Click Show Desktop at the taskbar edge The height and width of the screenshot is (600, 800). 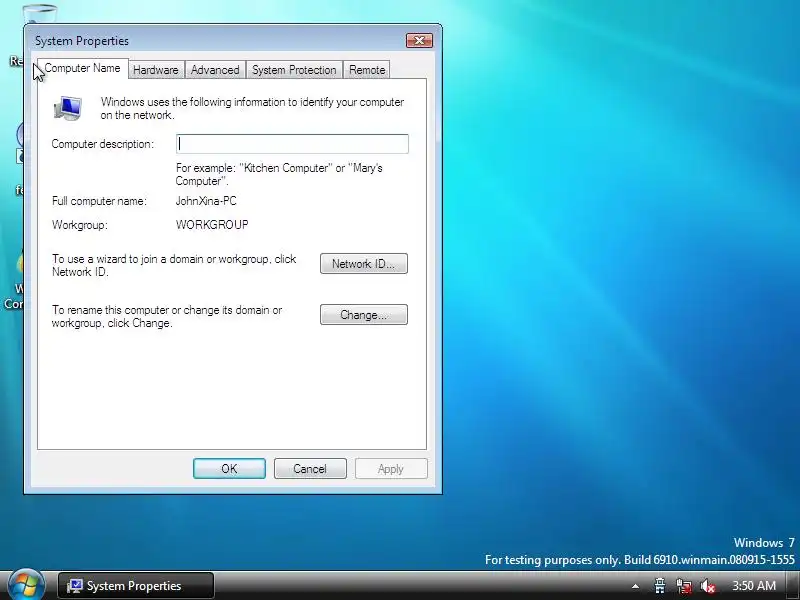tap(792, 586)
